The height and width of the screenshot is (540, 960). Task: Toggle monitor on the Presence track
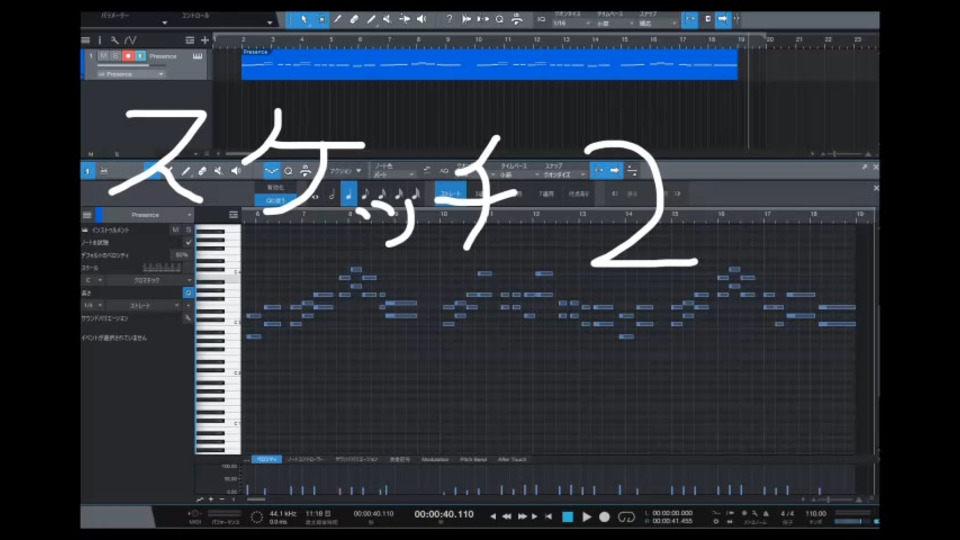[141, 56]
